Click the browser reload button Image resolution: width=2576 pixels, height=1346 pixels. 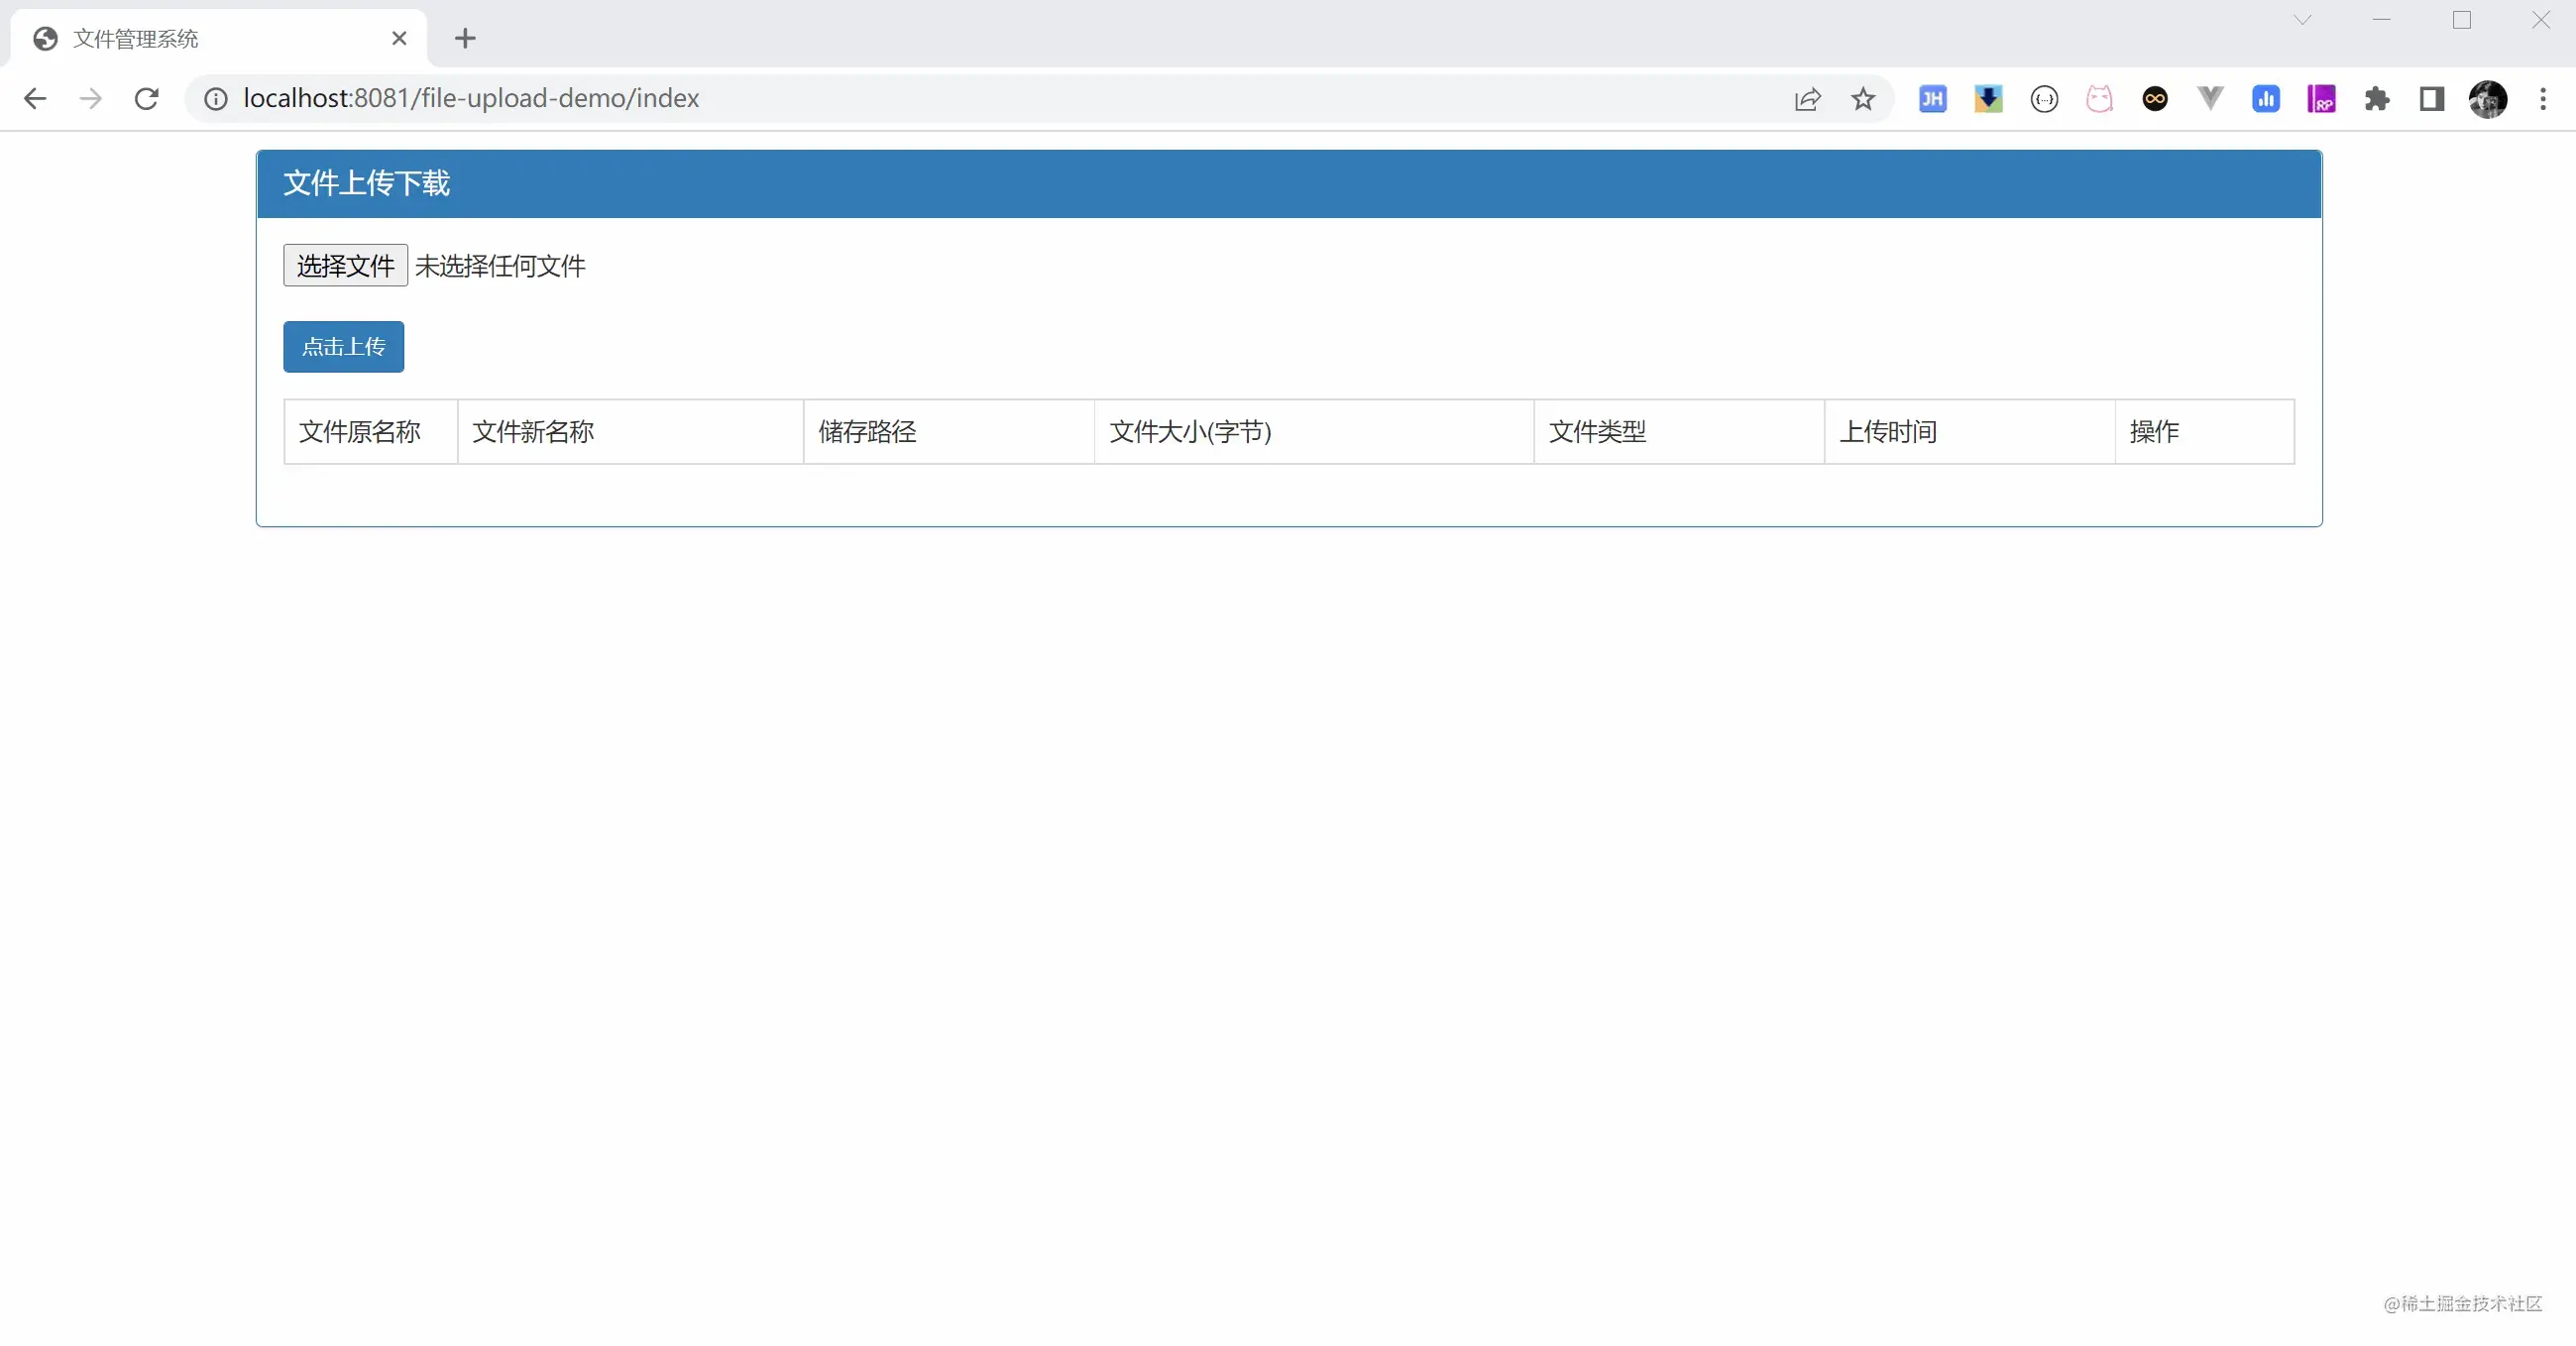tap(147, 98)
